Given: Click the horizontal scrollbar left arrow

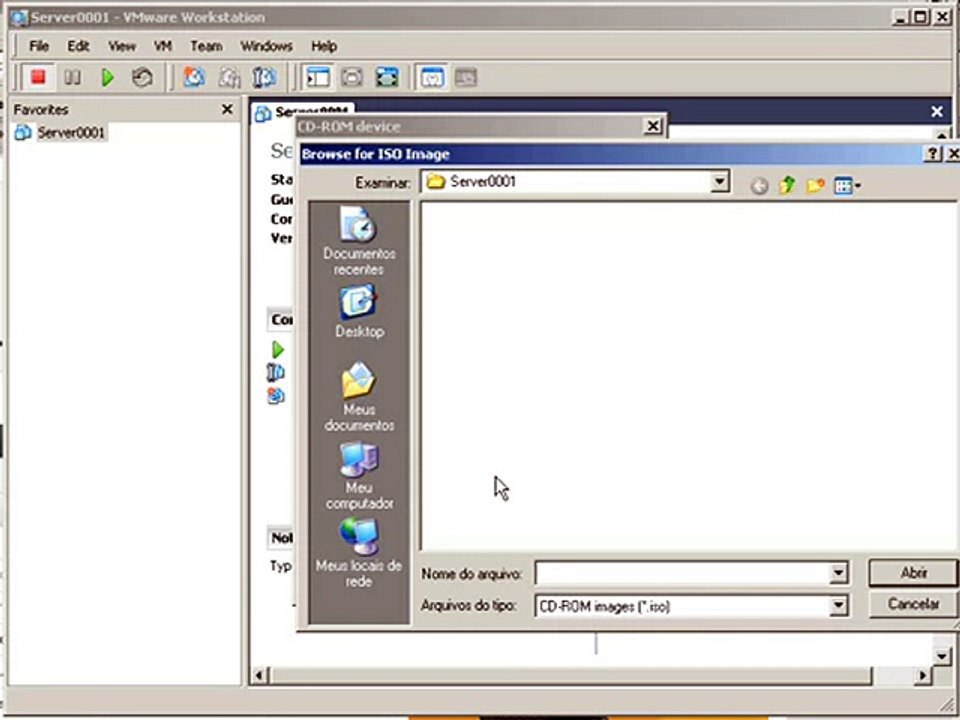Looking at the screenshot, I should click(x=259, y=676).
